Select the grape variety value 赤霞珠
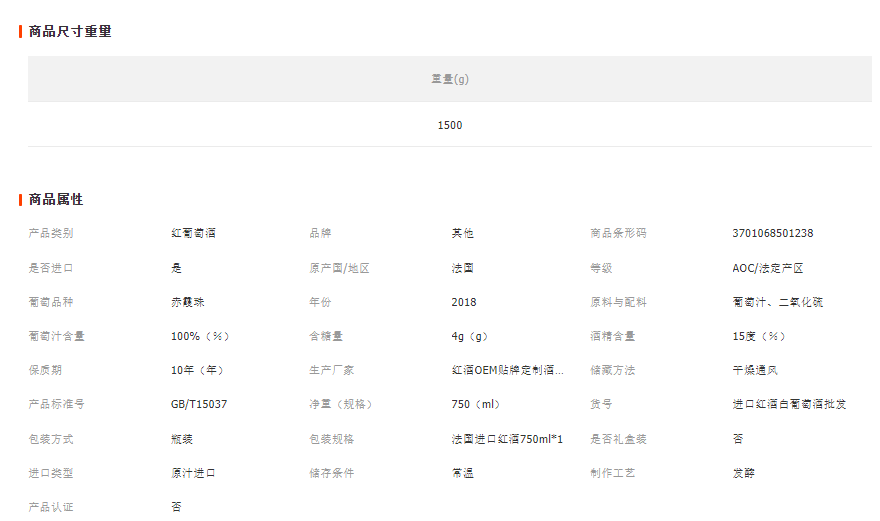 pos(188,302)
